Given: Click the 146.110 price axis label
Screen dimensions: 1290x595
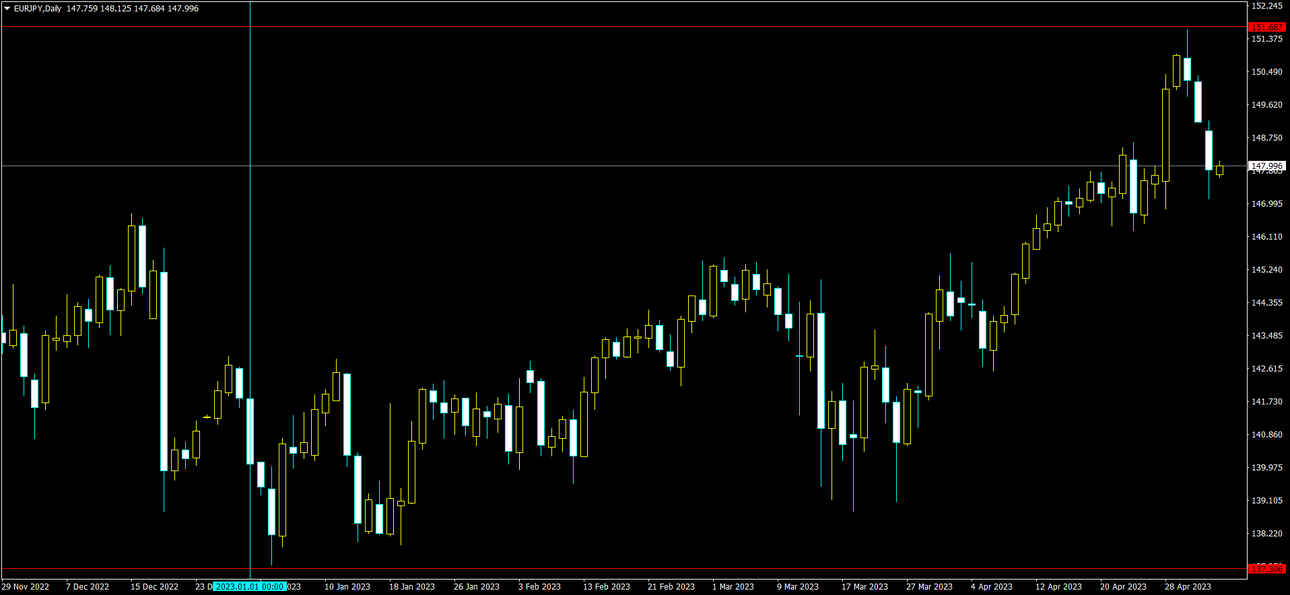Looking at the screenshot, I should [x=1267, y=237].
